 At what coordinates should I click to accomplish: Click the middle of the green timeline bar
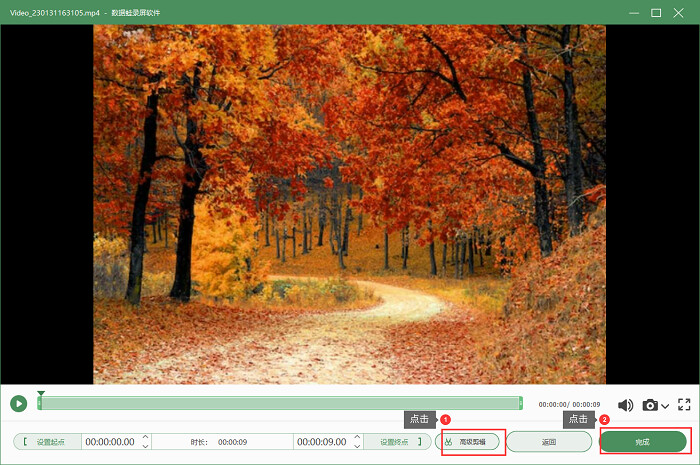[x=280, y=403]
